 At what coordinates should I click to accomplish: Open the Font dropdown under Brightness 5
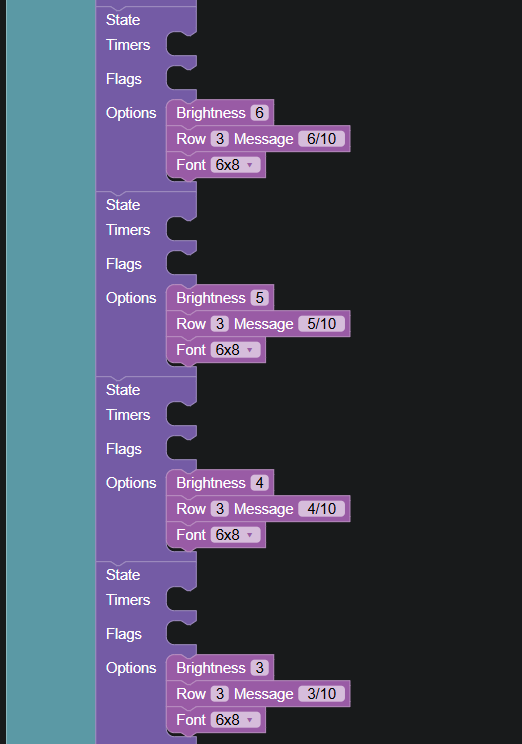tap(235, 350)
